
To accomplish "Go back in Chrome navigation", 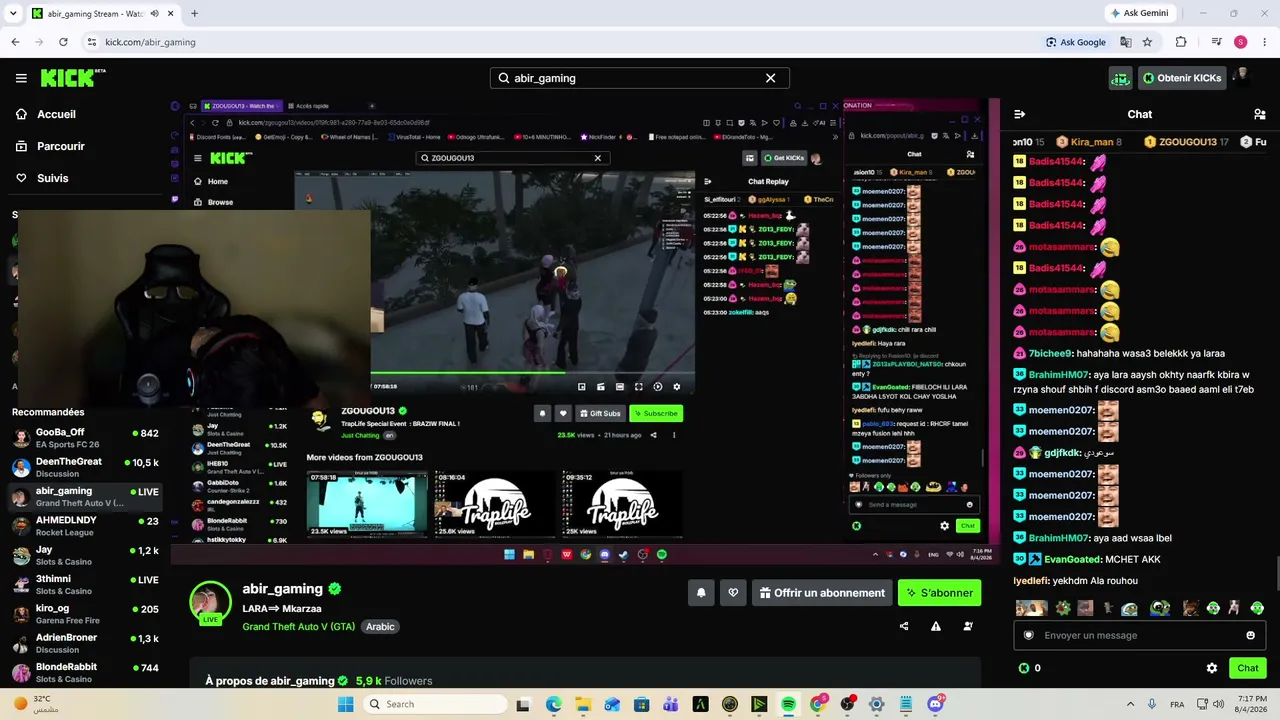I will point(15,42).
